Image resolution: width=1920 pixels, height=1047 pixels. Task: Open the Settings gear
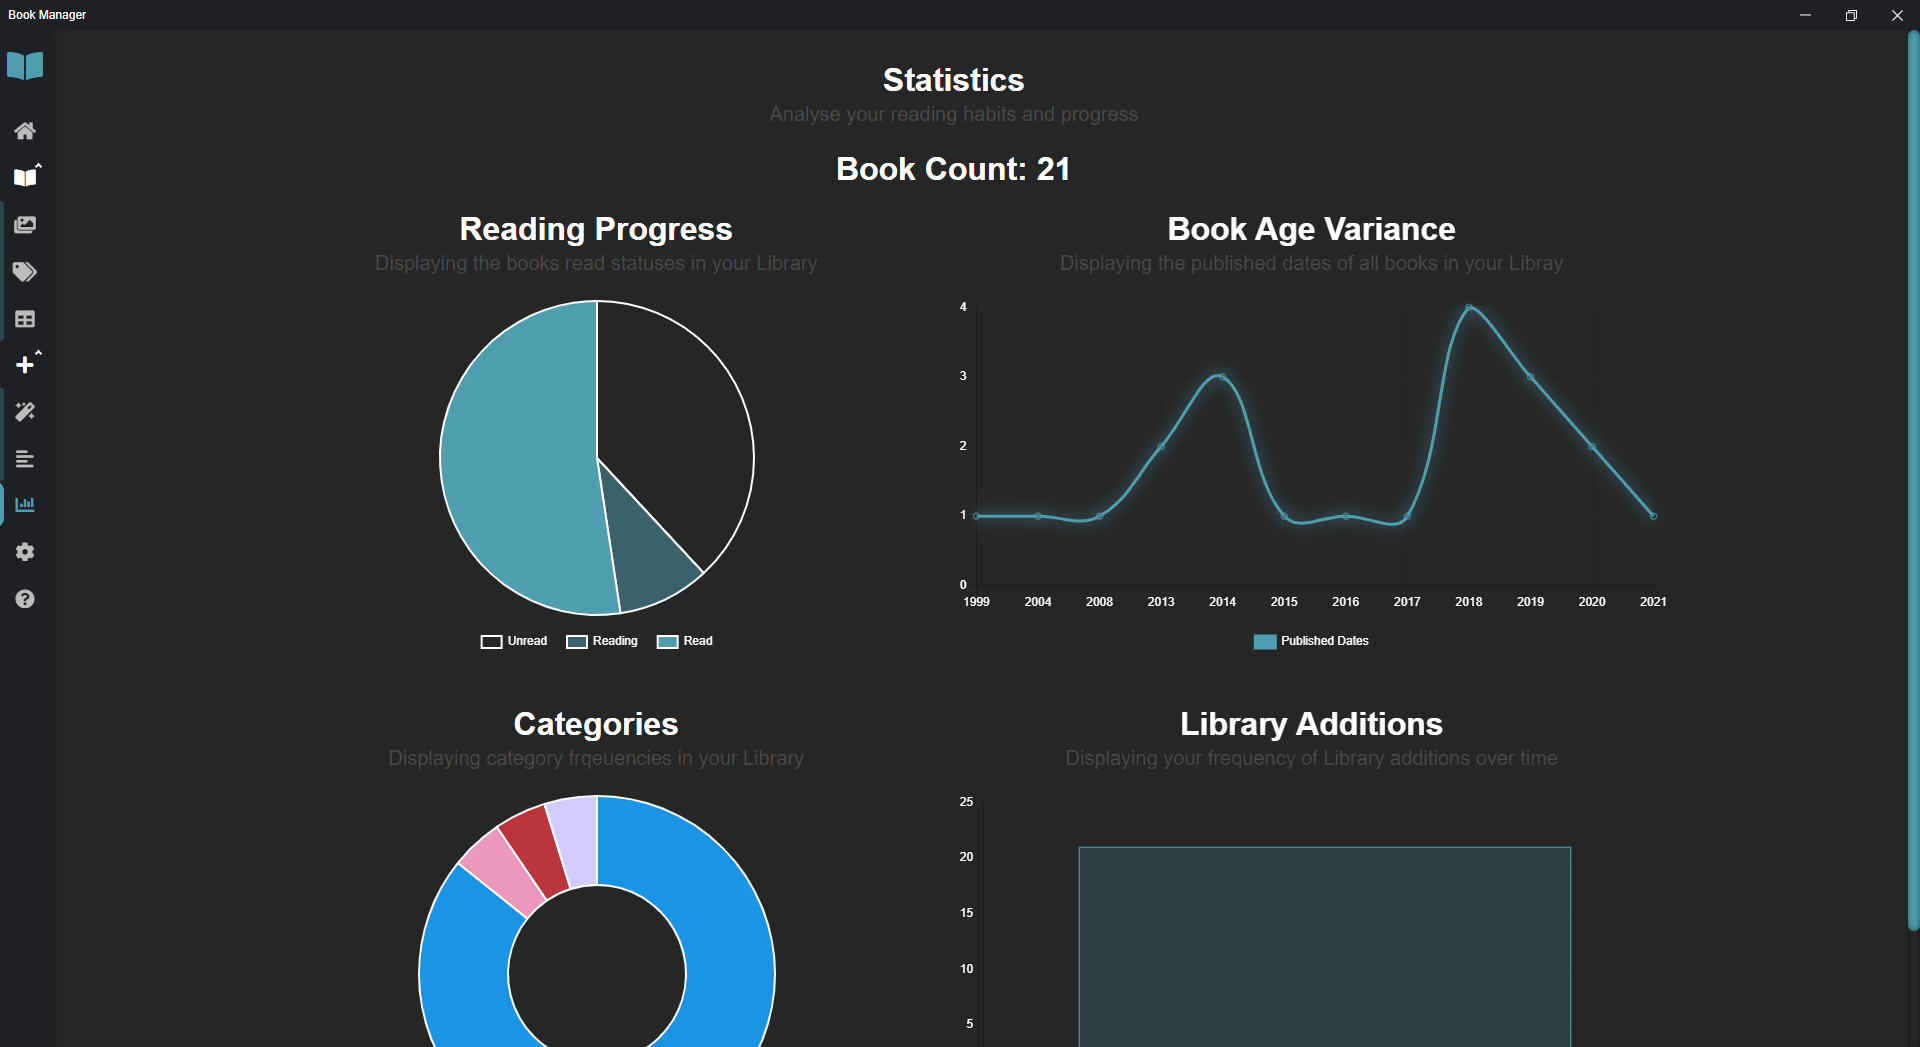coord(25,551)
